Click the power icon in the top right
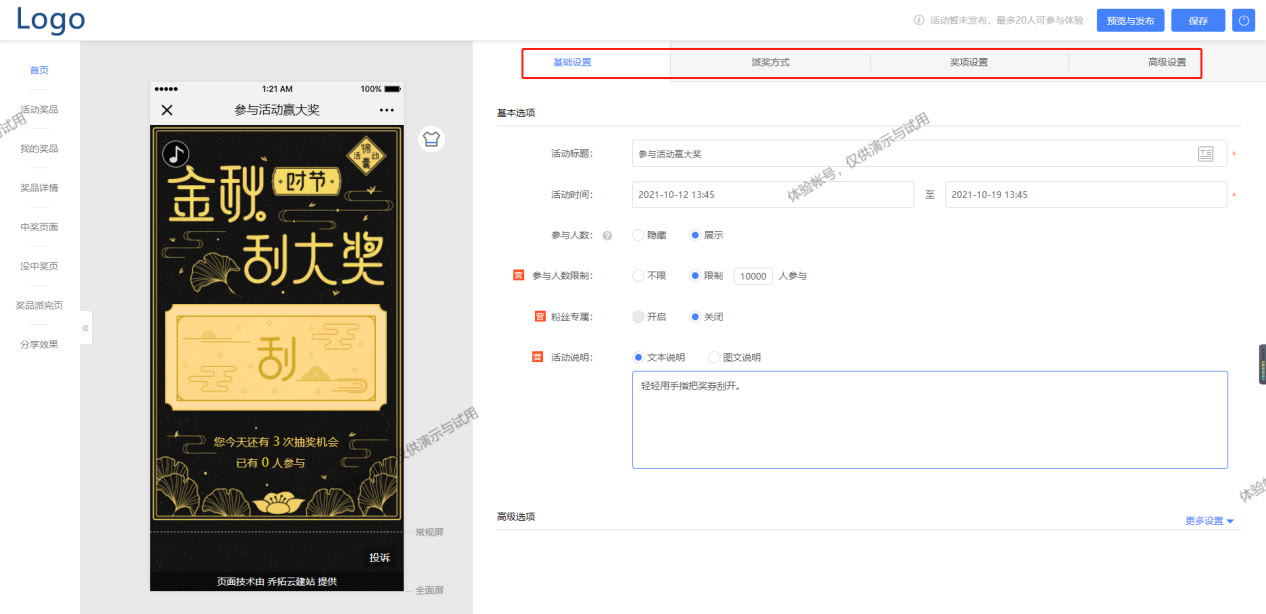Screen dimensions: 1266x614 (1243, 20)
